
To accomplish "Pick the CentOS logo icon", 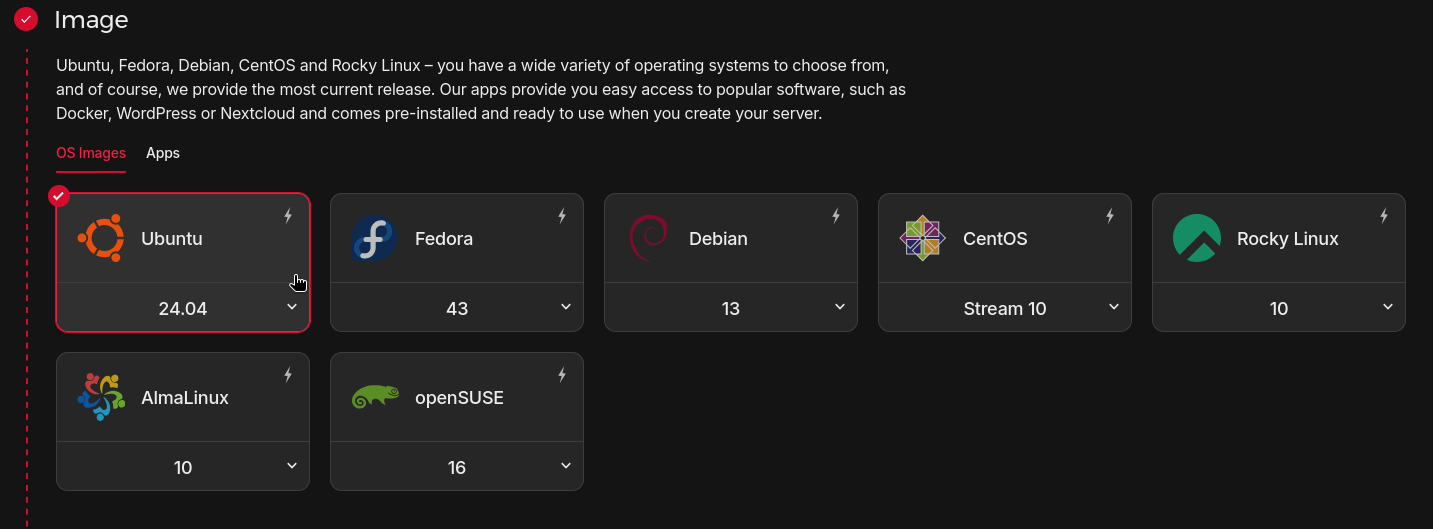I will [x=922, y=238].
